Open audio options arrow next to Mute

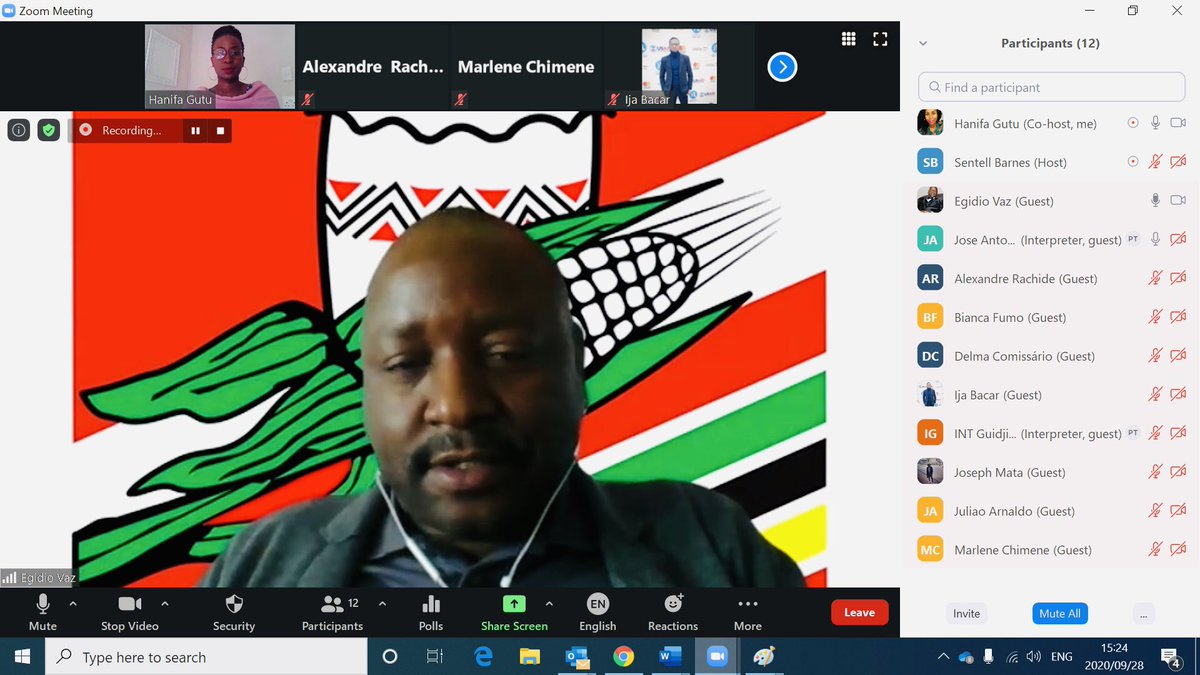click(72, 604)
